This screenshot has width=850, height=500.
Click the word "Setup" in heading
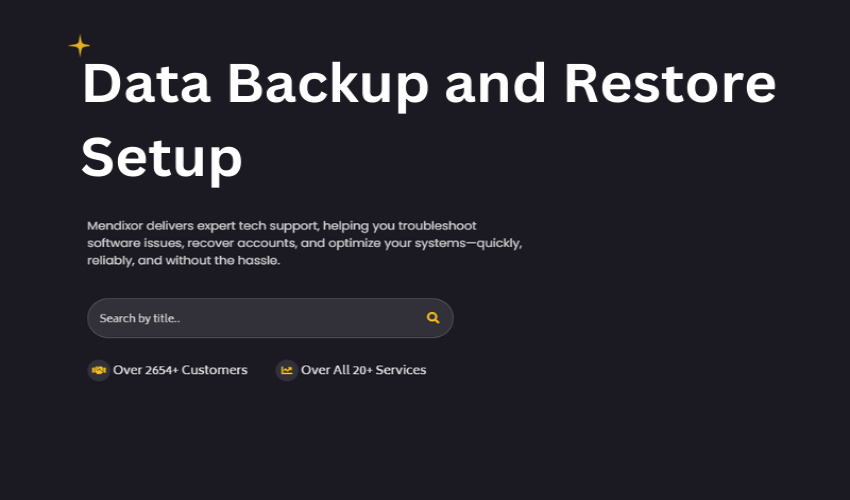(x=162, y=159)
